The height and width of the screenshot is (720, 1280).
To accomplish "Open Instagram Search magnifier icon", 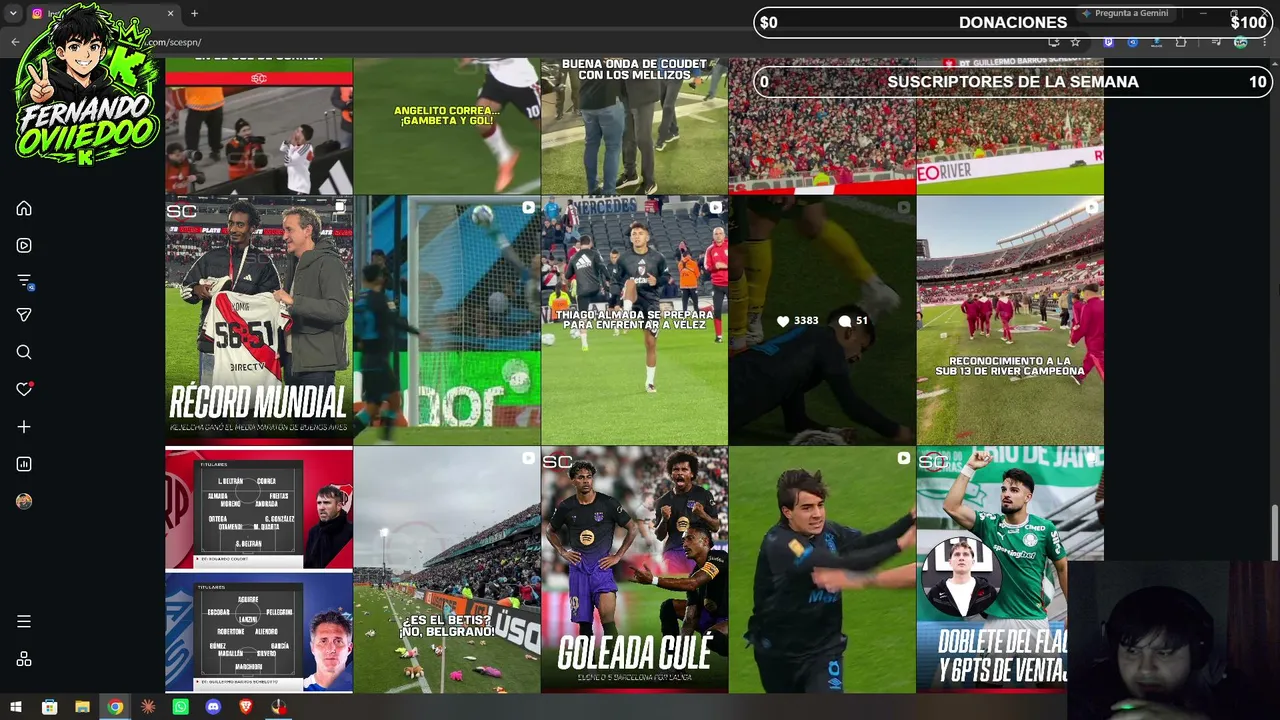I will 24,352.
